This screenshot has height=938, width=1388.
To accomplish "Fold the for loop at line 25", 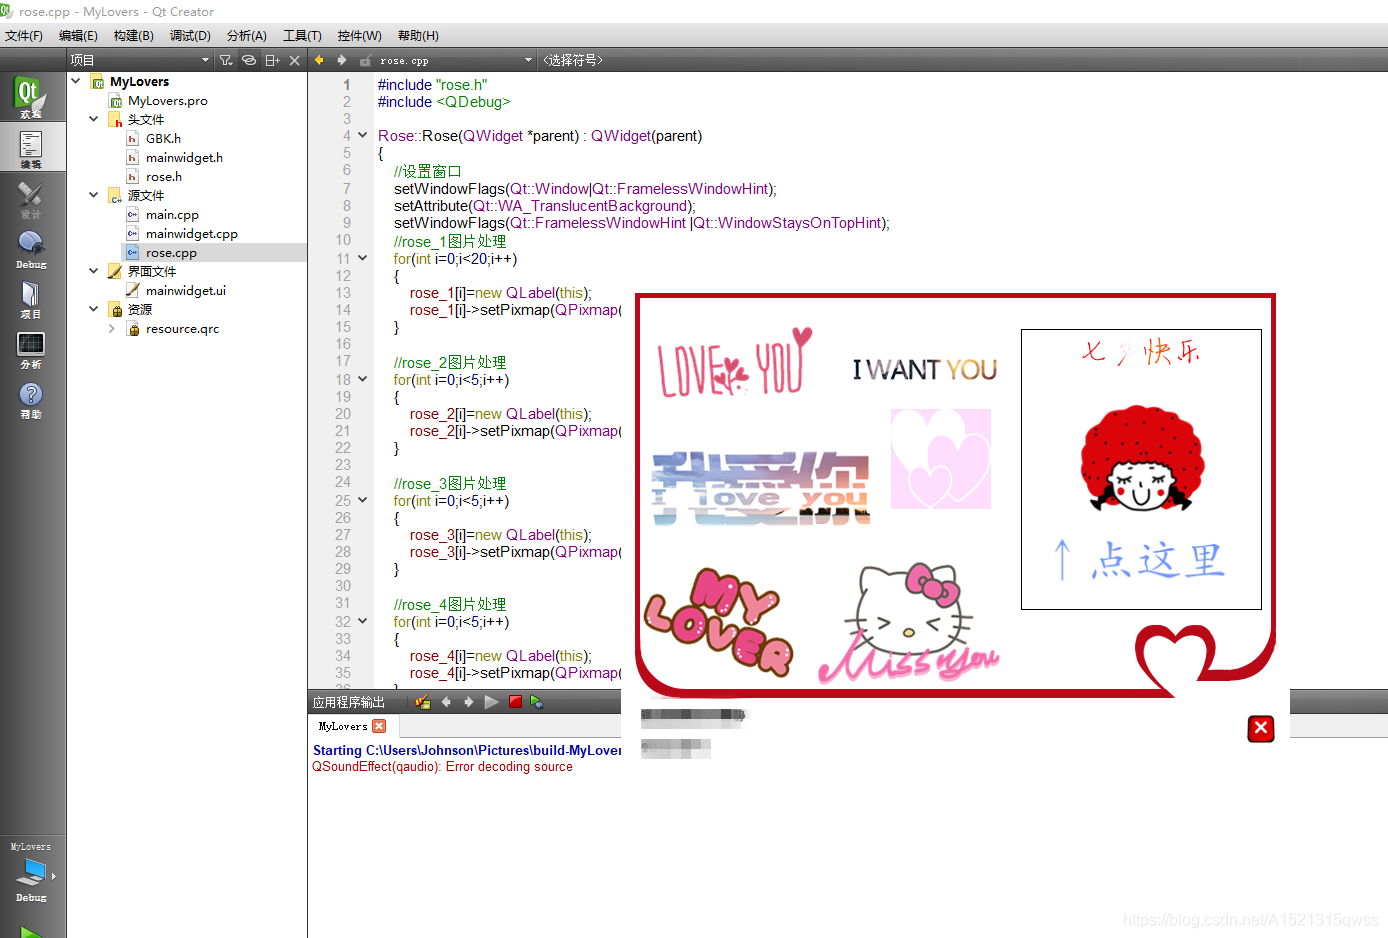I will [363, 500].
